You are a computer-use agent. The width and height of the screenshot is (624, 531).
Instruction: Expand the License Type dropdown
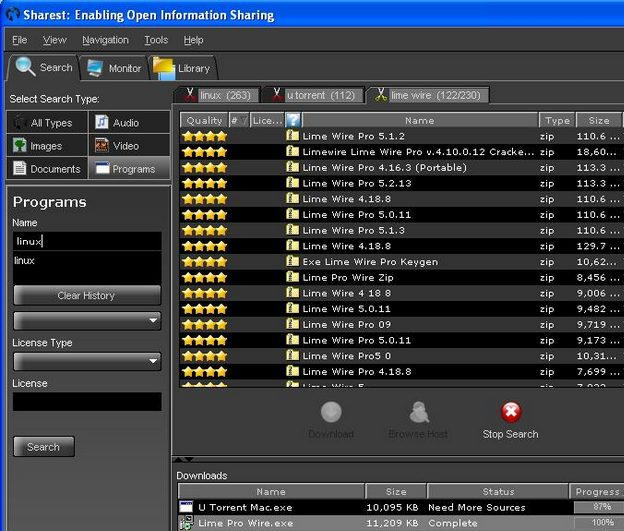(x=86, y=361)
